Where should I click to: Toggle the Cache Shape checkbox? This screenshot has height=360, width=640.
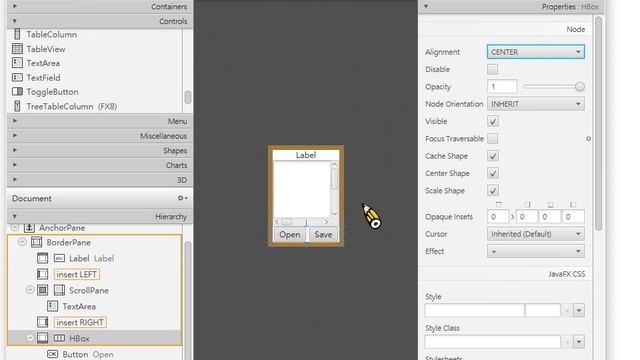[493, 156]
